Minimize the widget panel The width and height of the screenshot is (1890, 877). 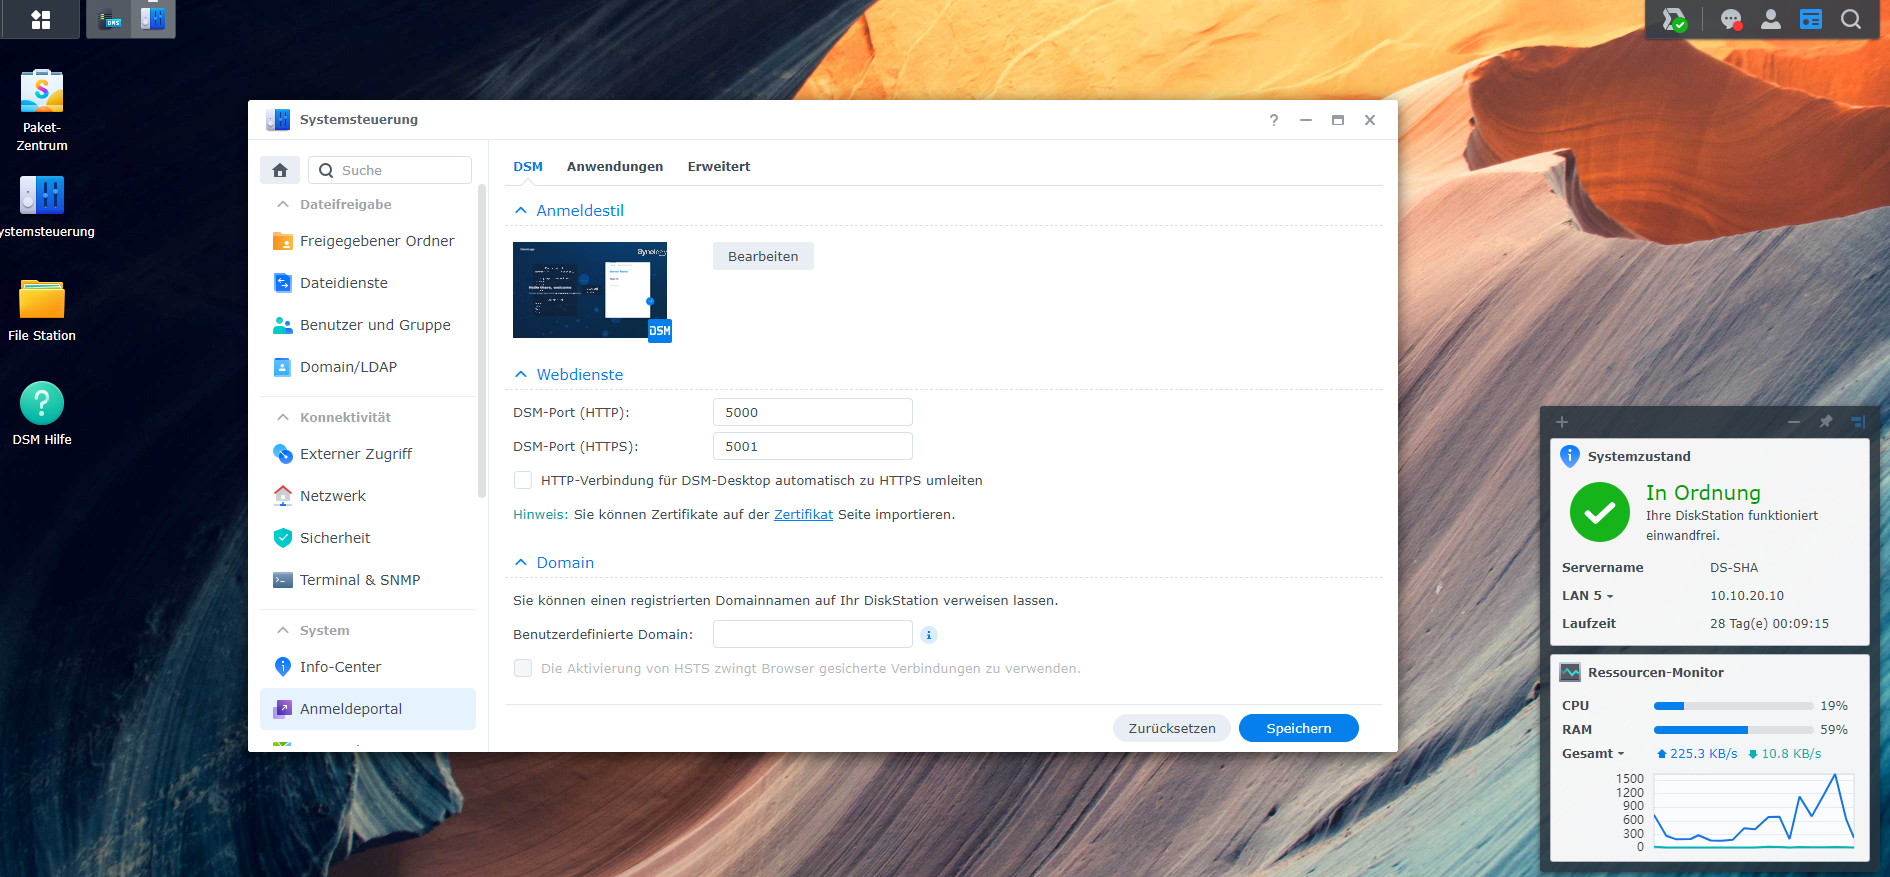pos(1794,422)
